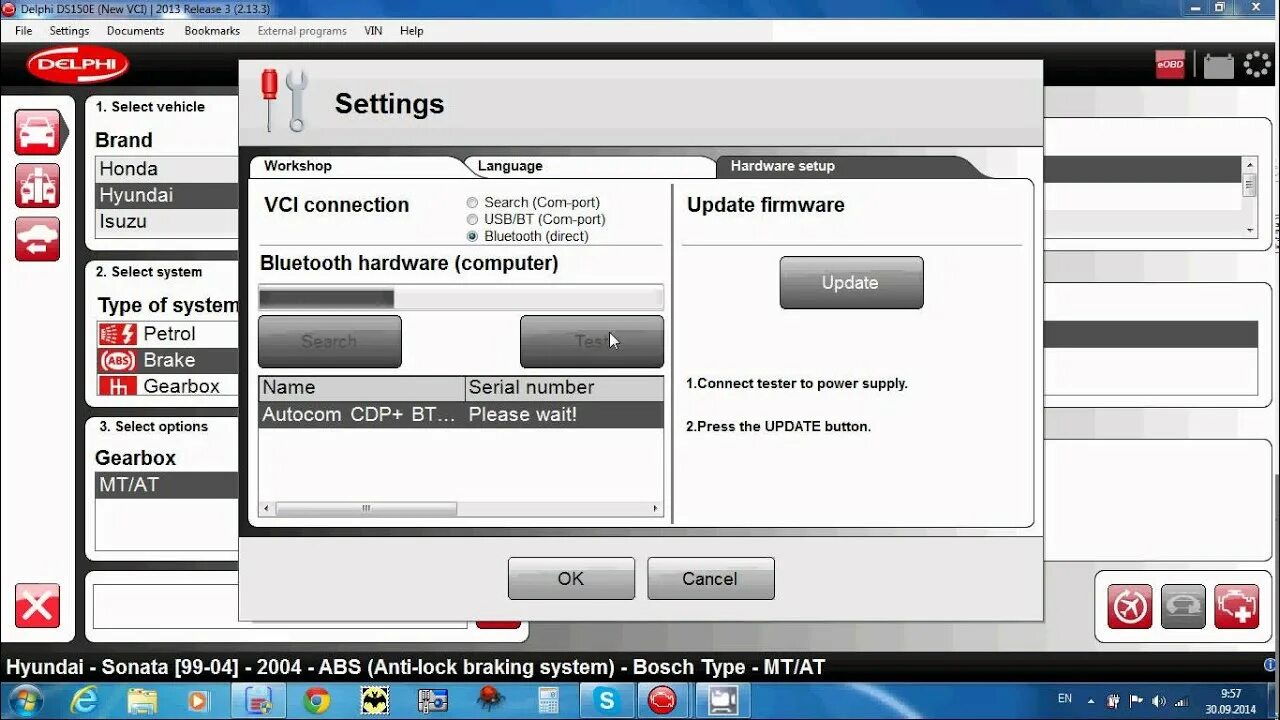Switch to the Hardware setup tab

point(782,166)
